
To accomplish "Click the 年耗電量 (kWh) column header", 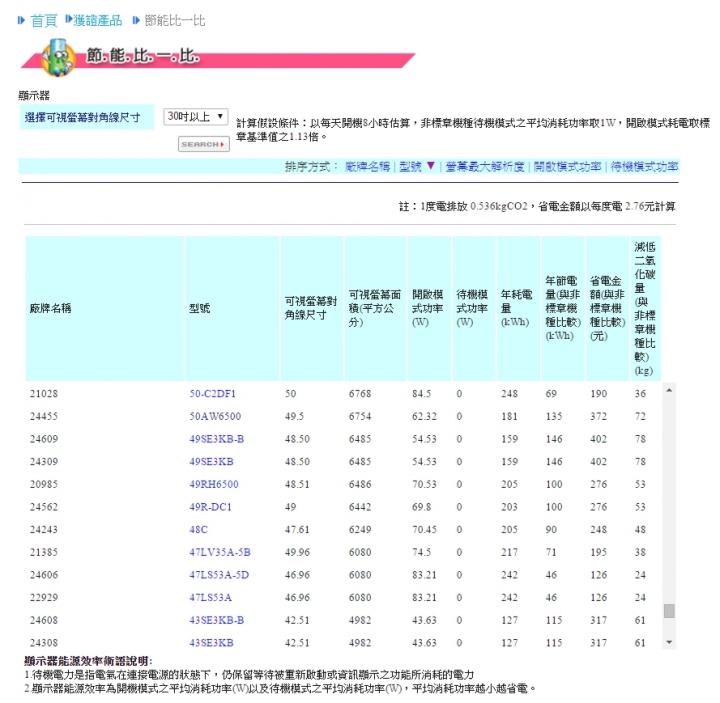I will 517,308.
